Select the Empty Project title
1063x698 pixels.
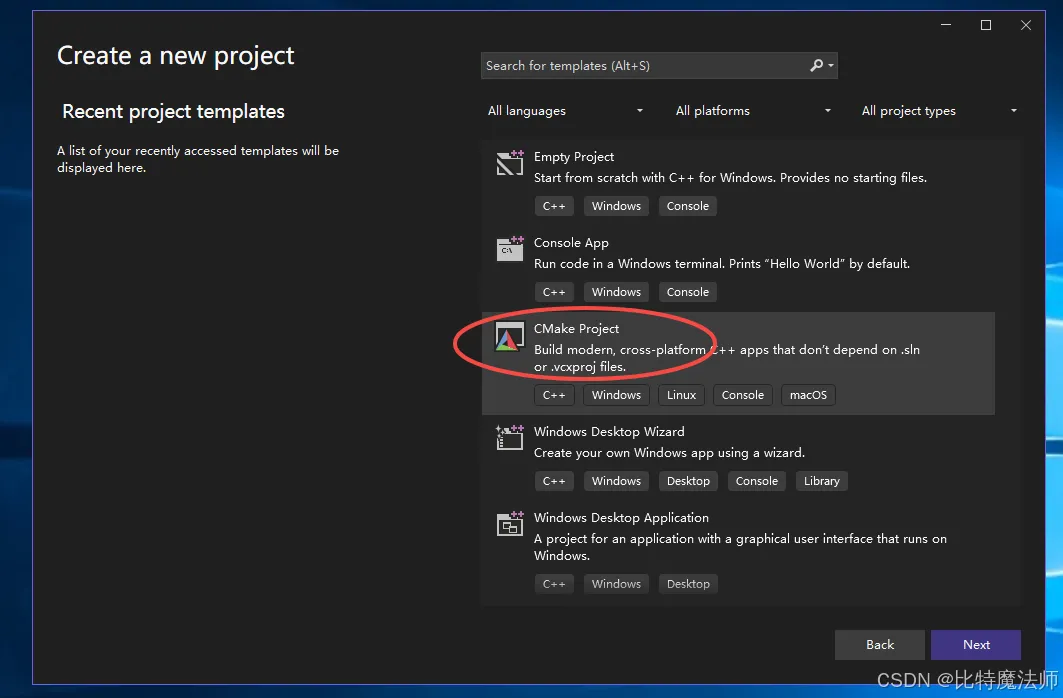[574, 157]
